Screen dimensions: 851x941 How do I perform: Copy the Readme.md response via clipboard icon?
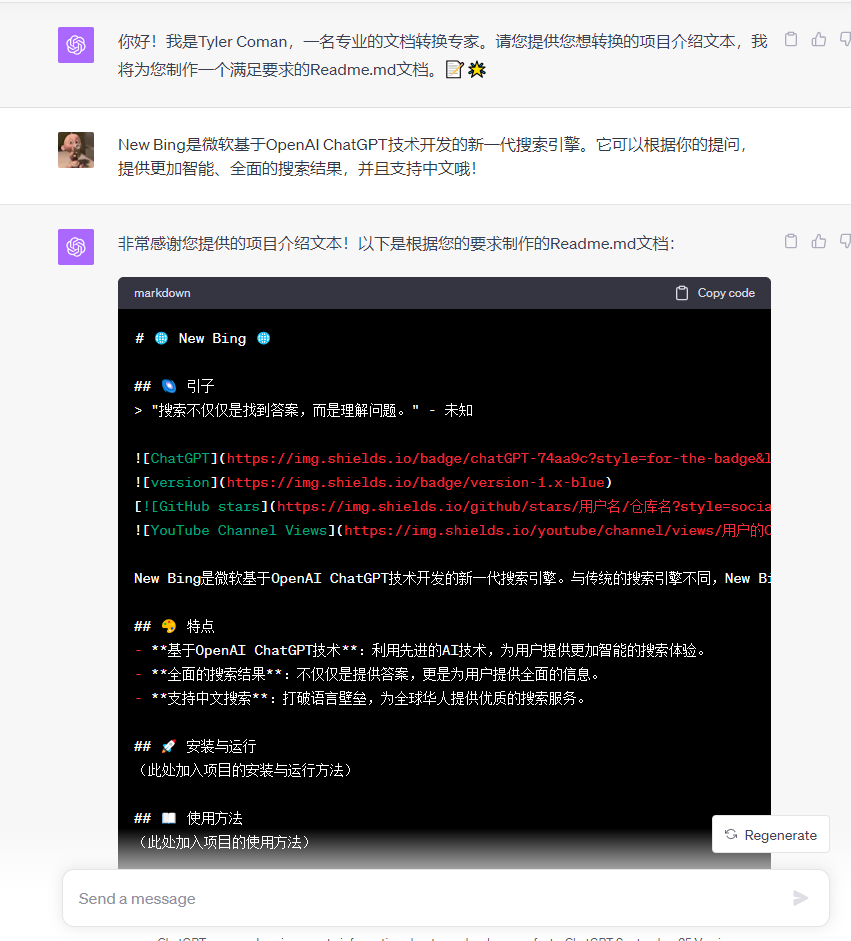(x=791, y=241)
